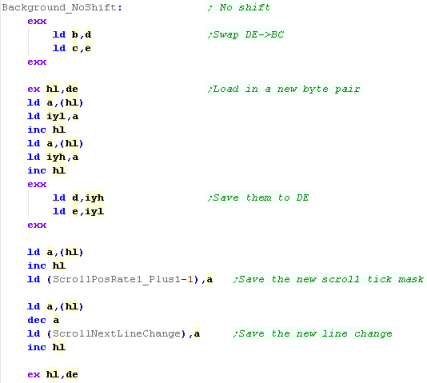427x383 pixels.
Task: Click the ld iyl,a line
Action: pyautogui.click(x=53, y=116)
